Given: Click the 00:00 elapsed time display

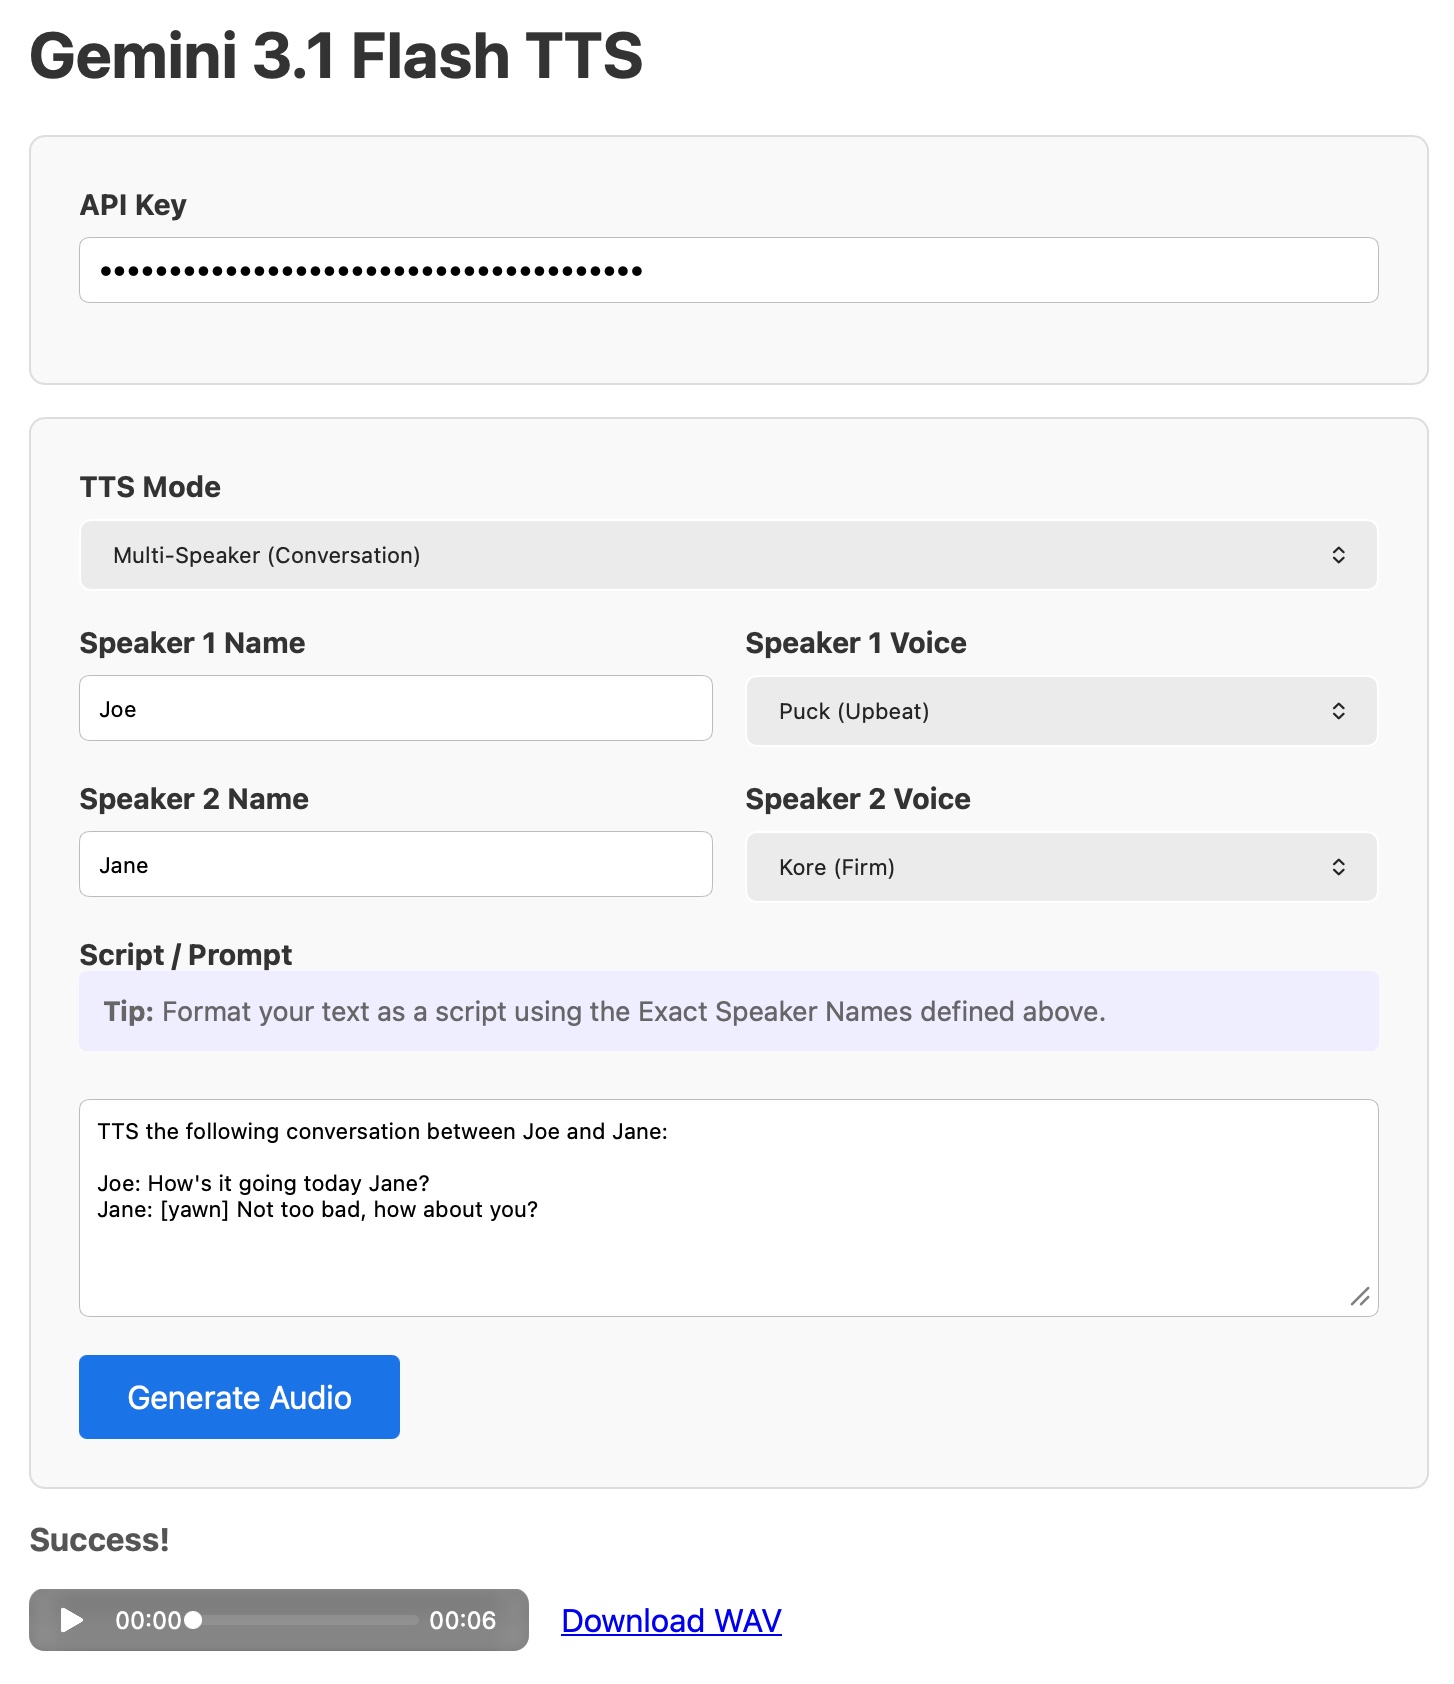Looking at the screenshot, I should [148, 1620].
